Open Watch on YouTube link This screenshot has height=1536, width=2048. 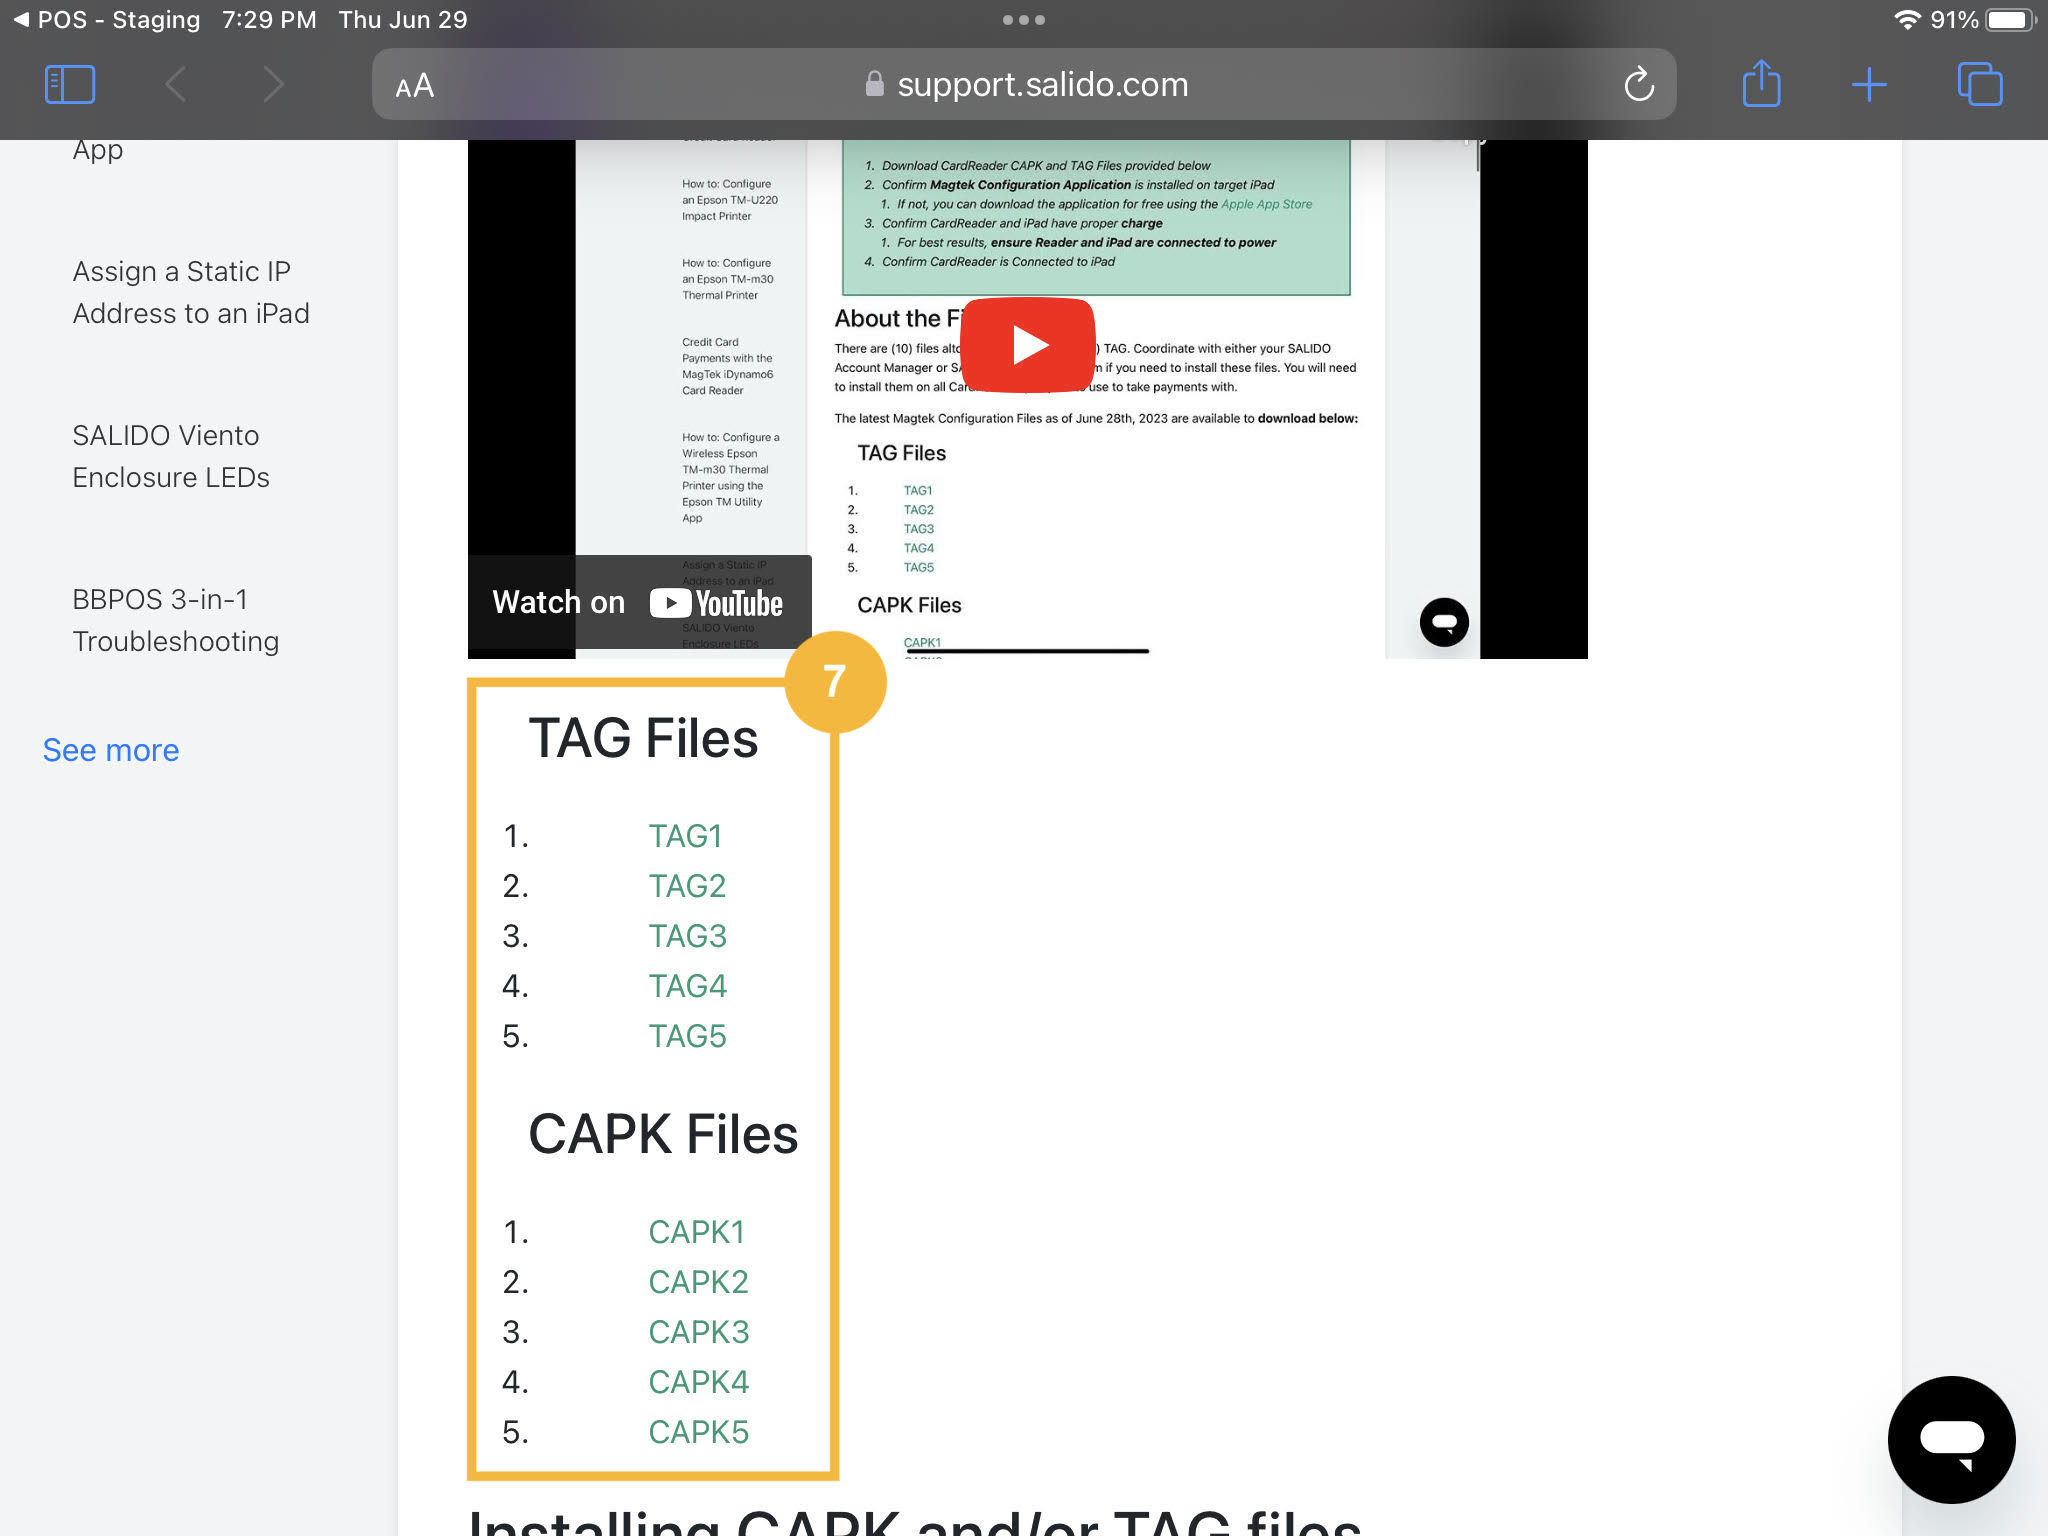(x=639, y=602)
